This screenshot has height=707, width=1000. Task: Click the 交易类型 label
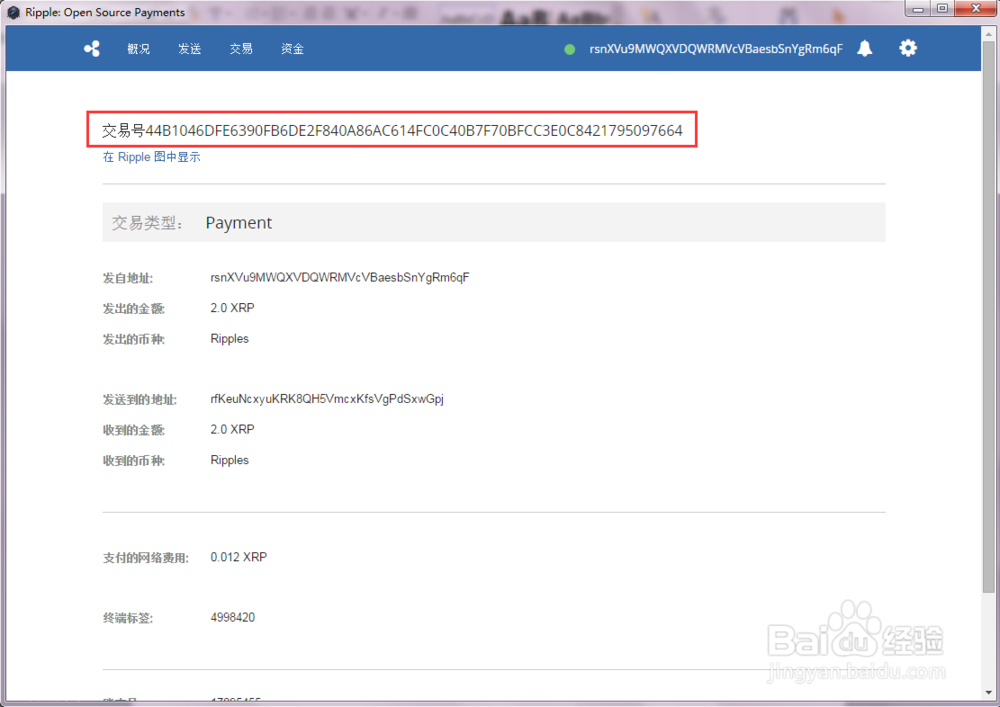coord(148,222)
